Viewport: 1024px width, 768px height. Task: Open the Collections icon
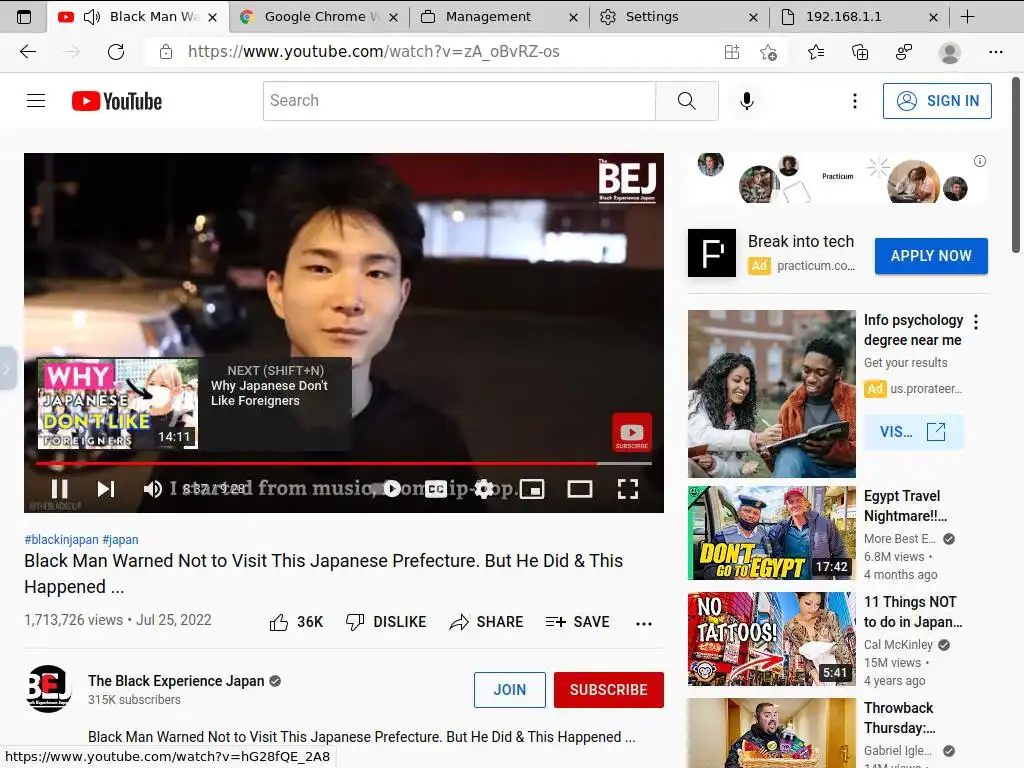860,52
